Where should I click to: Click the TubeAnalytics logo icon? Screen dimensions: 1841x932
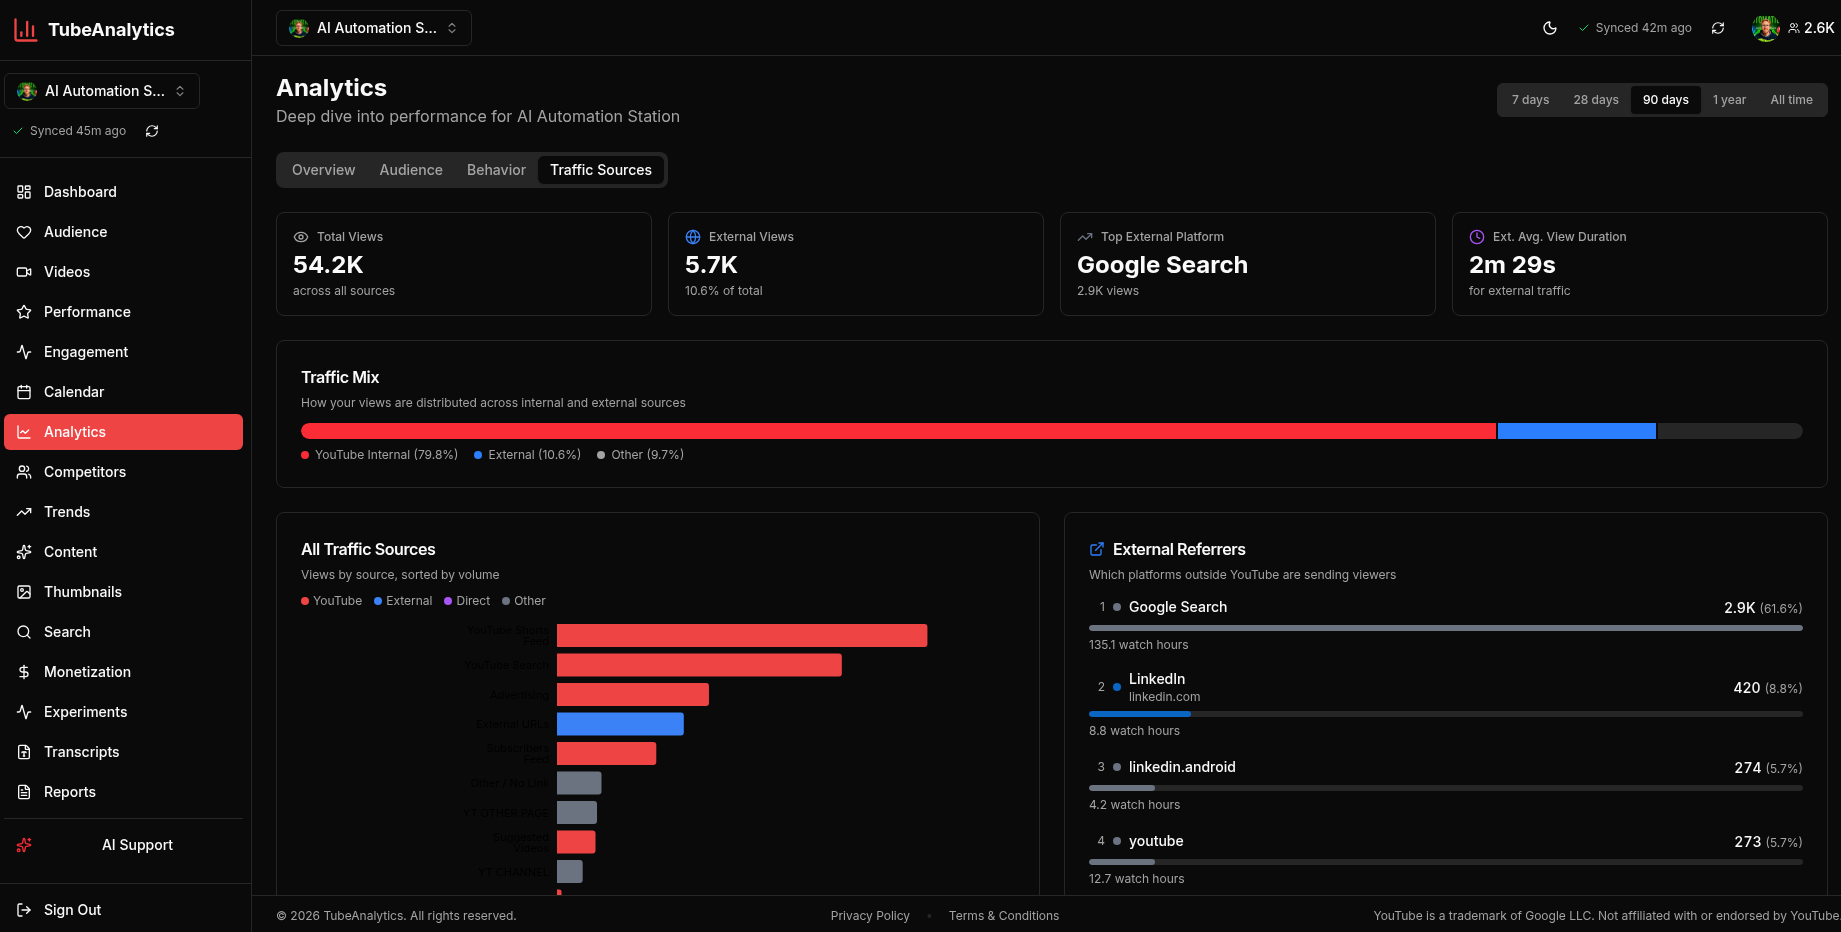(26, 29)
